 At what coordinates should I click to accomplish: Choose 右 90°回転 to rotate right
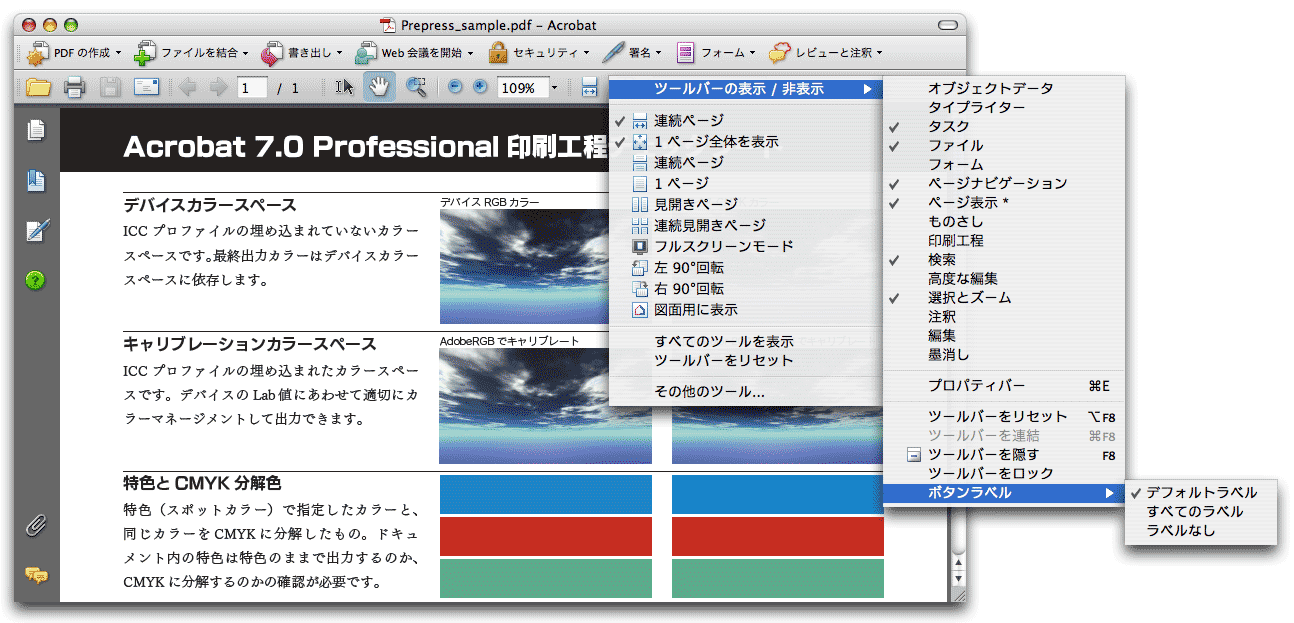click(745, 288)
